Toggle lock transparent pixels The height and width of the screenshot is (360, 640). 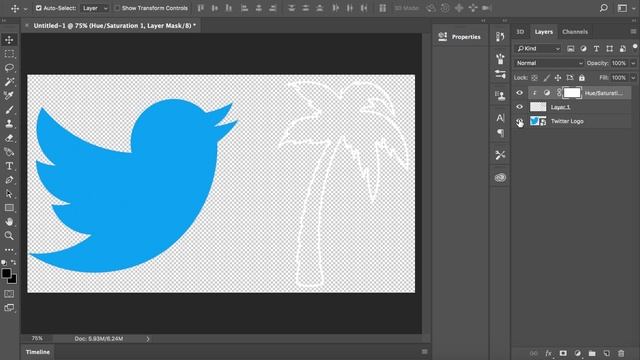click(x=534, y=78)
